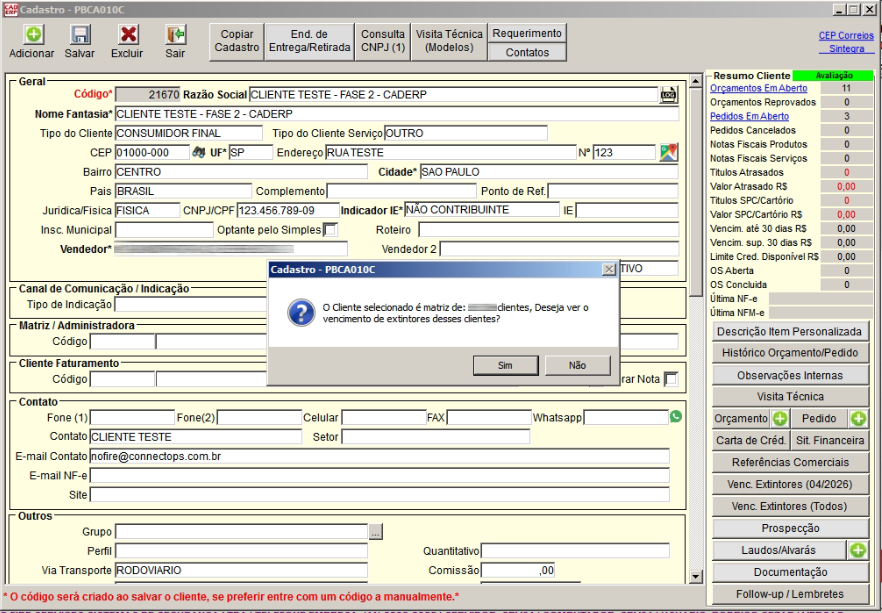Click the Indicador IE field
This screenshot has width=882, height=613.
click(482, 210)
